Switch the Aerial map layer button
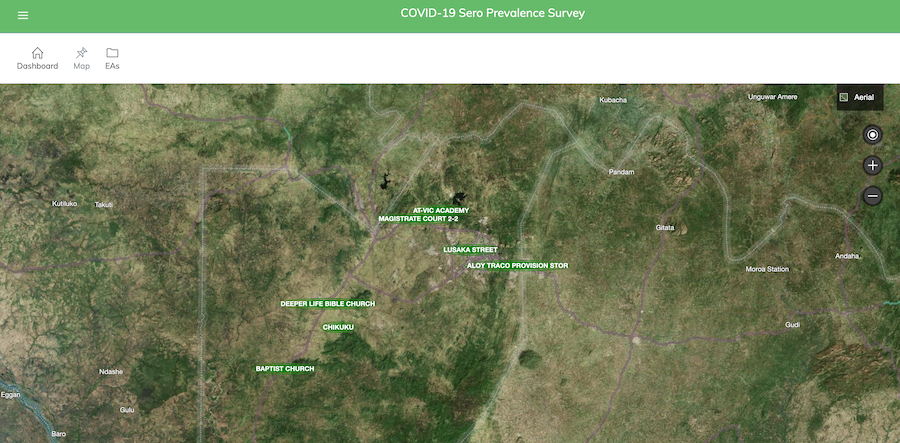 [859, 98]
